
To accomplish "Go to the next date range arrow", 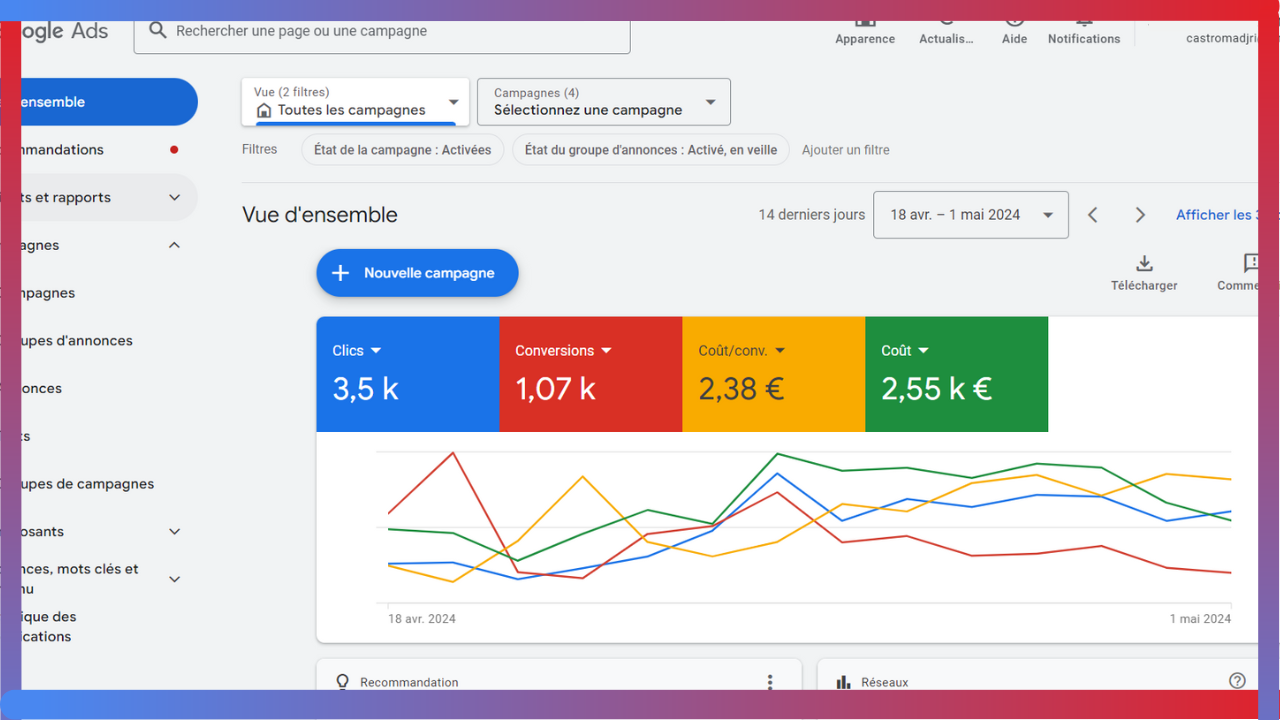I will [1140, 215].
